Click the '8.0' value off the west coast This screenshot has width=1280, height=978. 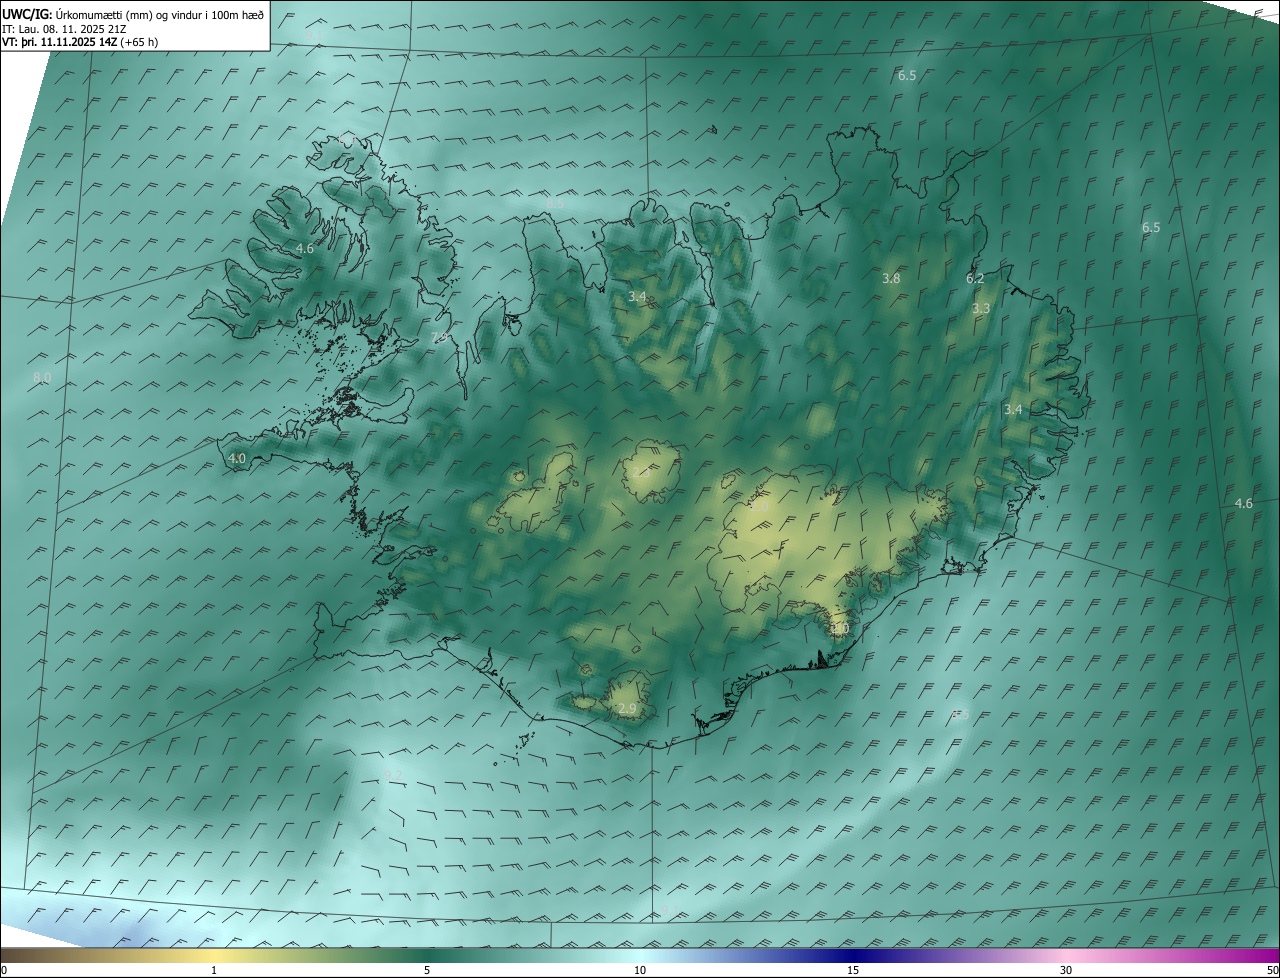coord(42,377)
